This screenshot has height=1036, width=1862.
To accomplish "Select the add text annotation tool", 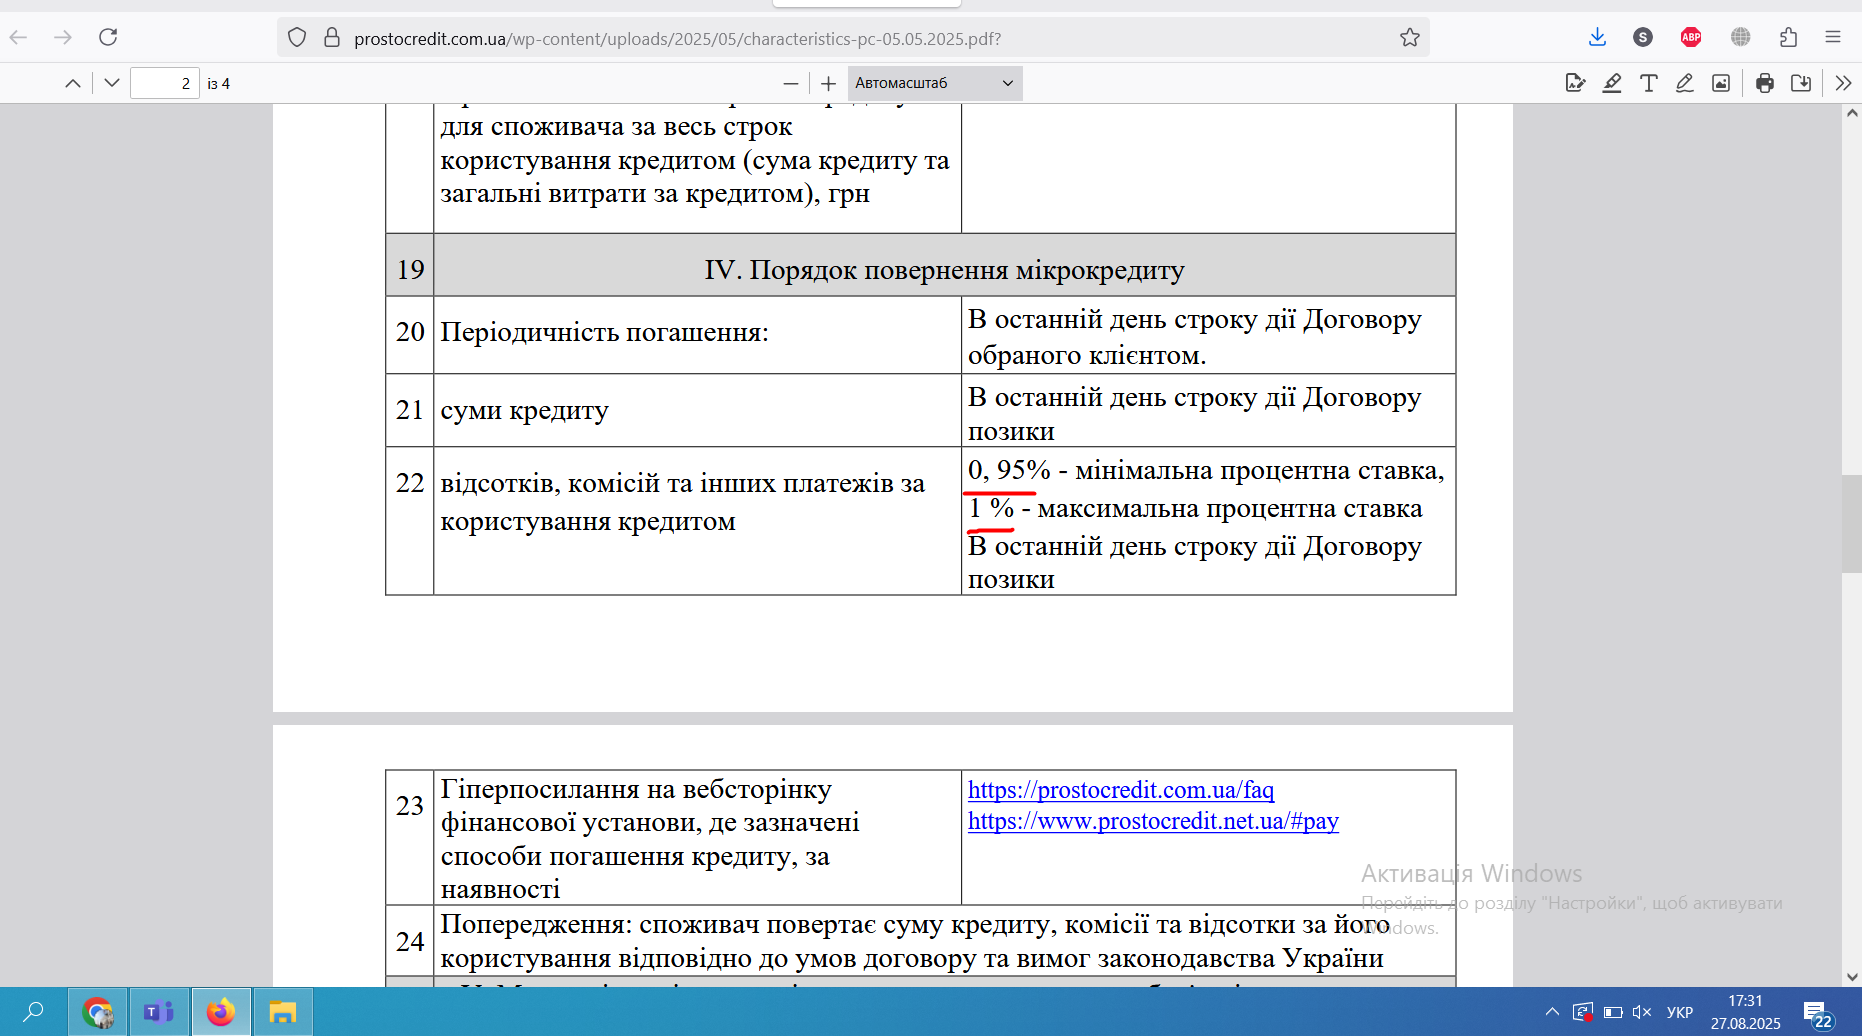I will pos(1649,83).
